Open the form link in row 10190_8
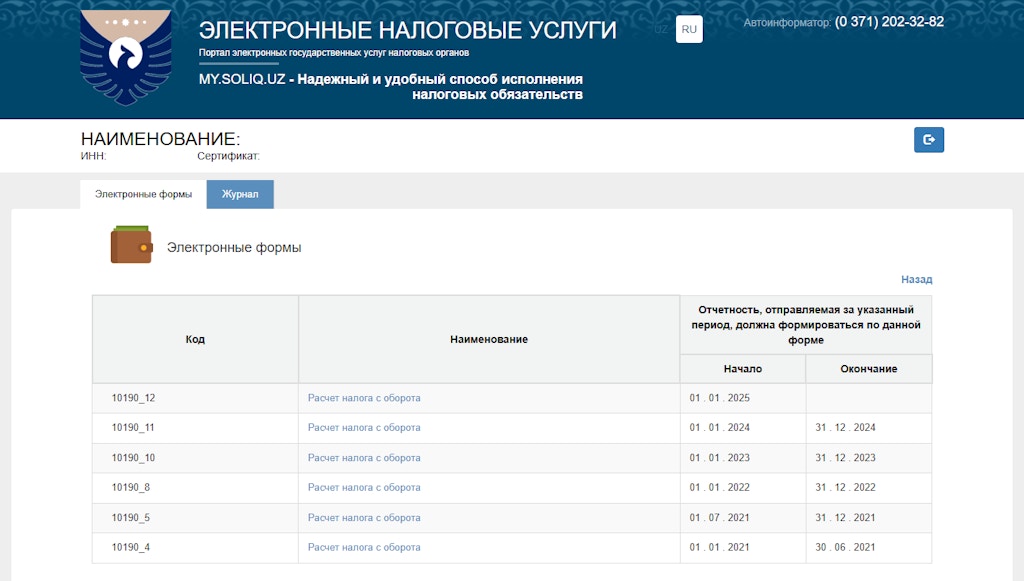Viewport: 1024px width, 581px height. click(364, 488)
